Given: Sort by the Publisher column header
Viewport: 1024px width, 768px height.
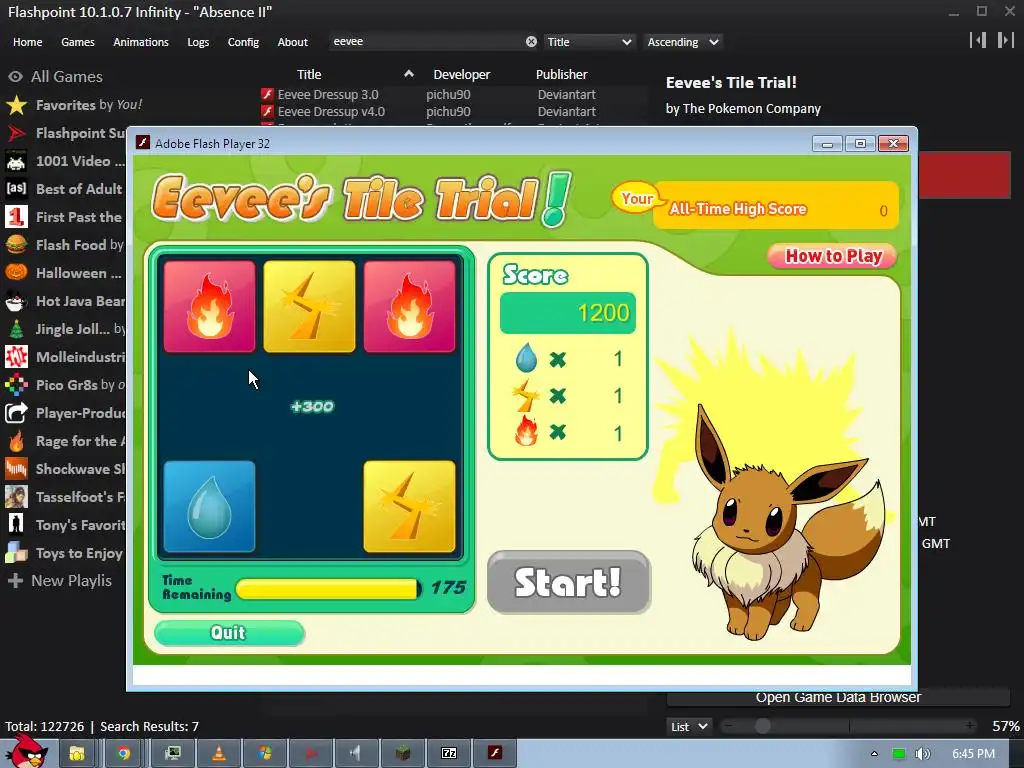Looking at the screenshot, I should point(562,74).
